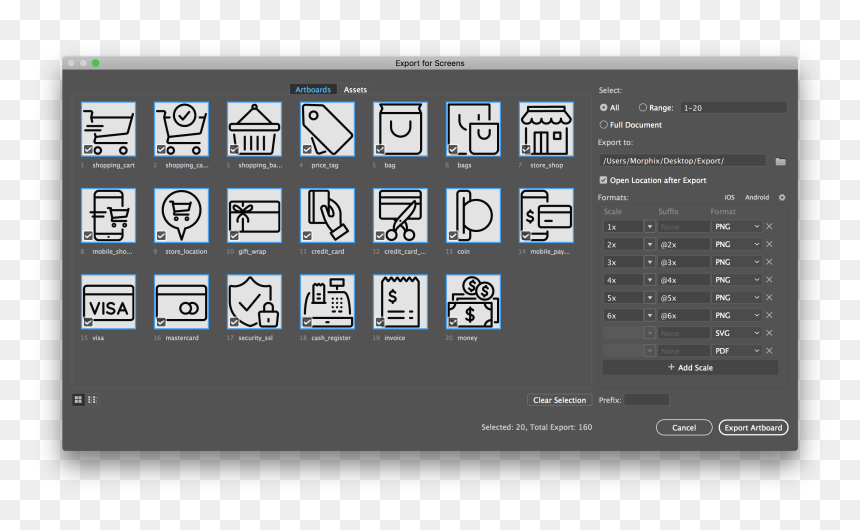Click the Add Scale button
Screen dimensions: 860x530
690,368
